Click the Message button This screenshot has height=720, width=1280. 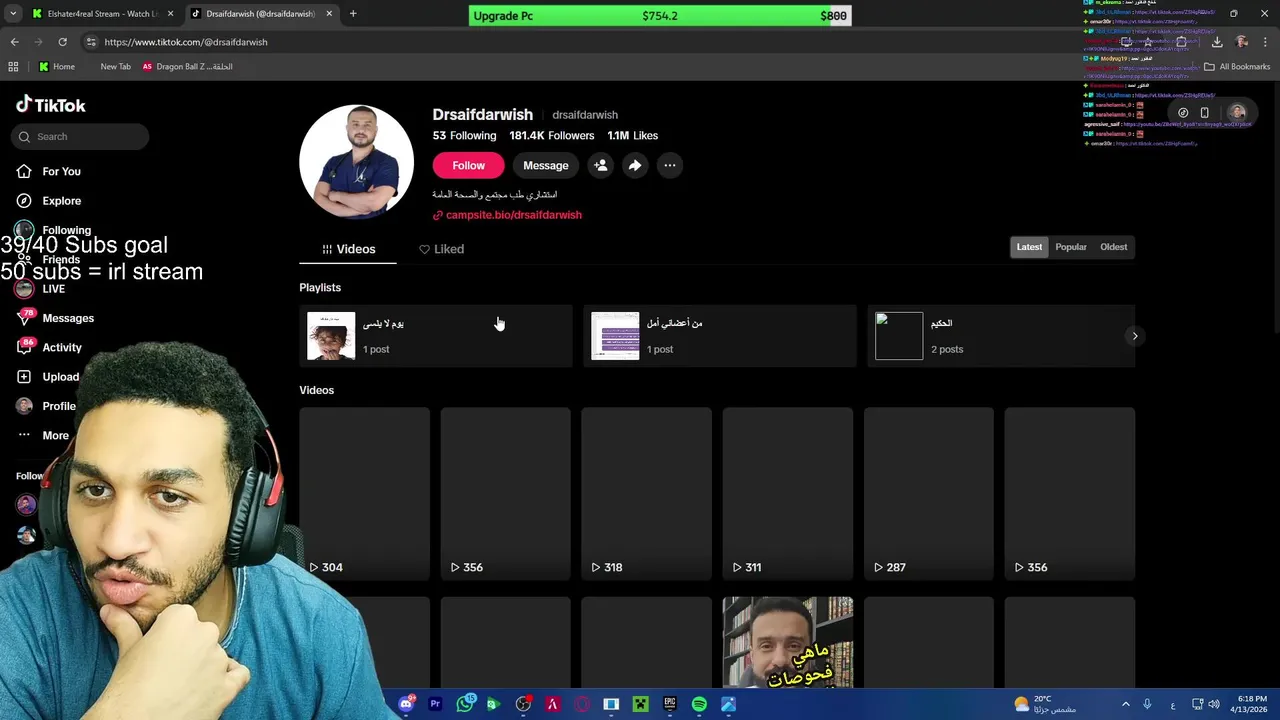pyautogui.click(x=545, y=165)
